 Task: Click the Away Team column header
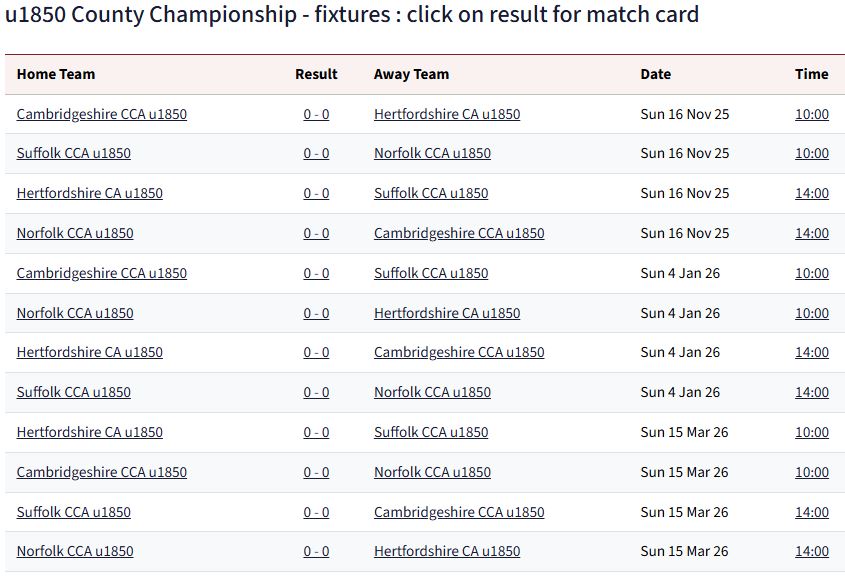[411, 74]
